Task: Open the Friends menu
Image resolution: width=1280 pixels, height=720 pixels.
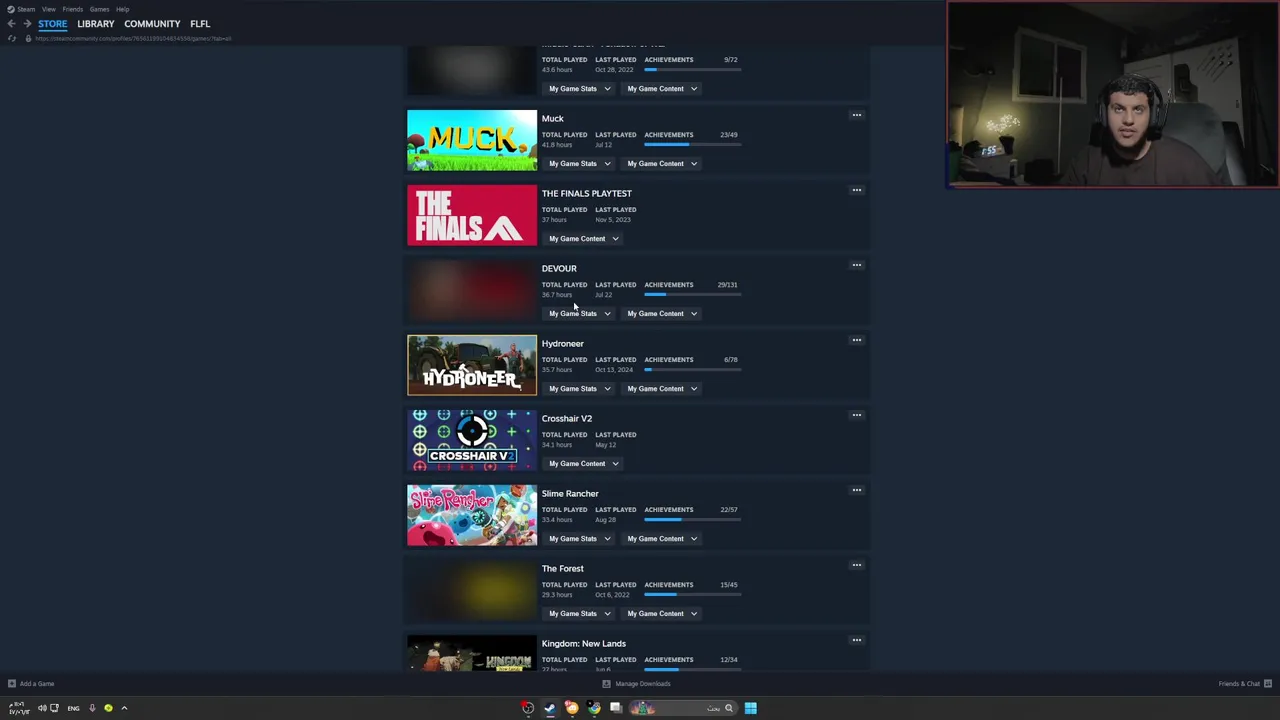Action: point(72,9)
